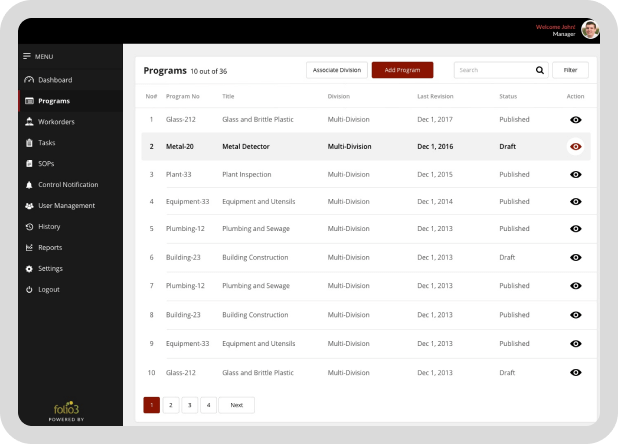Viewport: 618px width, 444px height.
Task: Click the Dashboard icon in sidebar
Action: (29, 80)
